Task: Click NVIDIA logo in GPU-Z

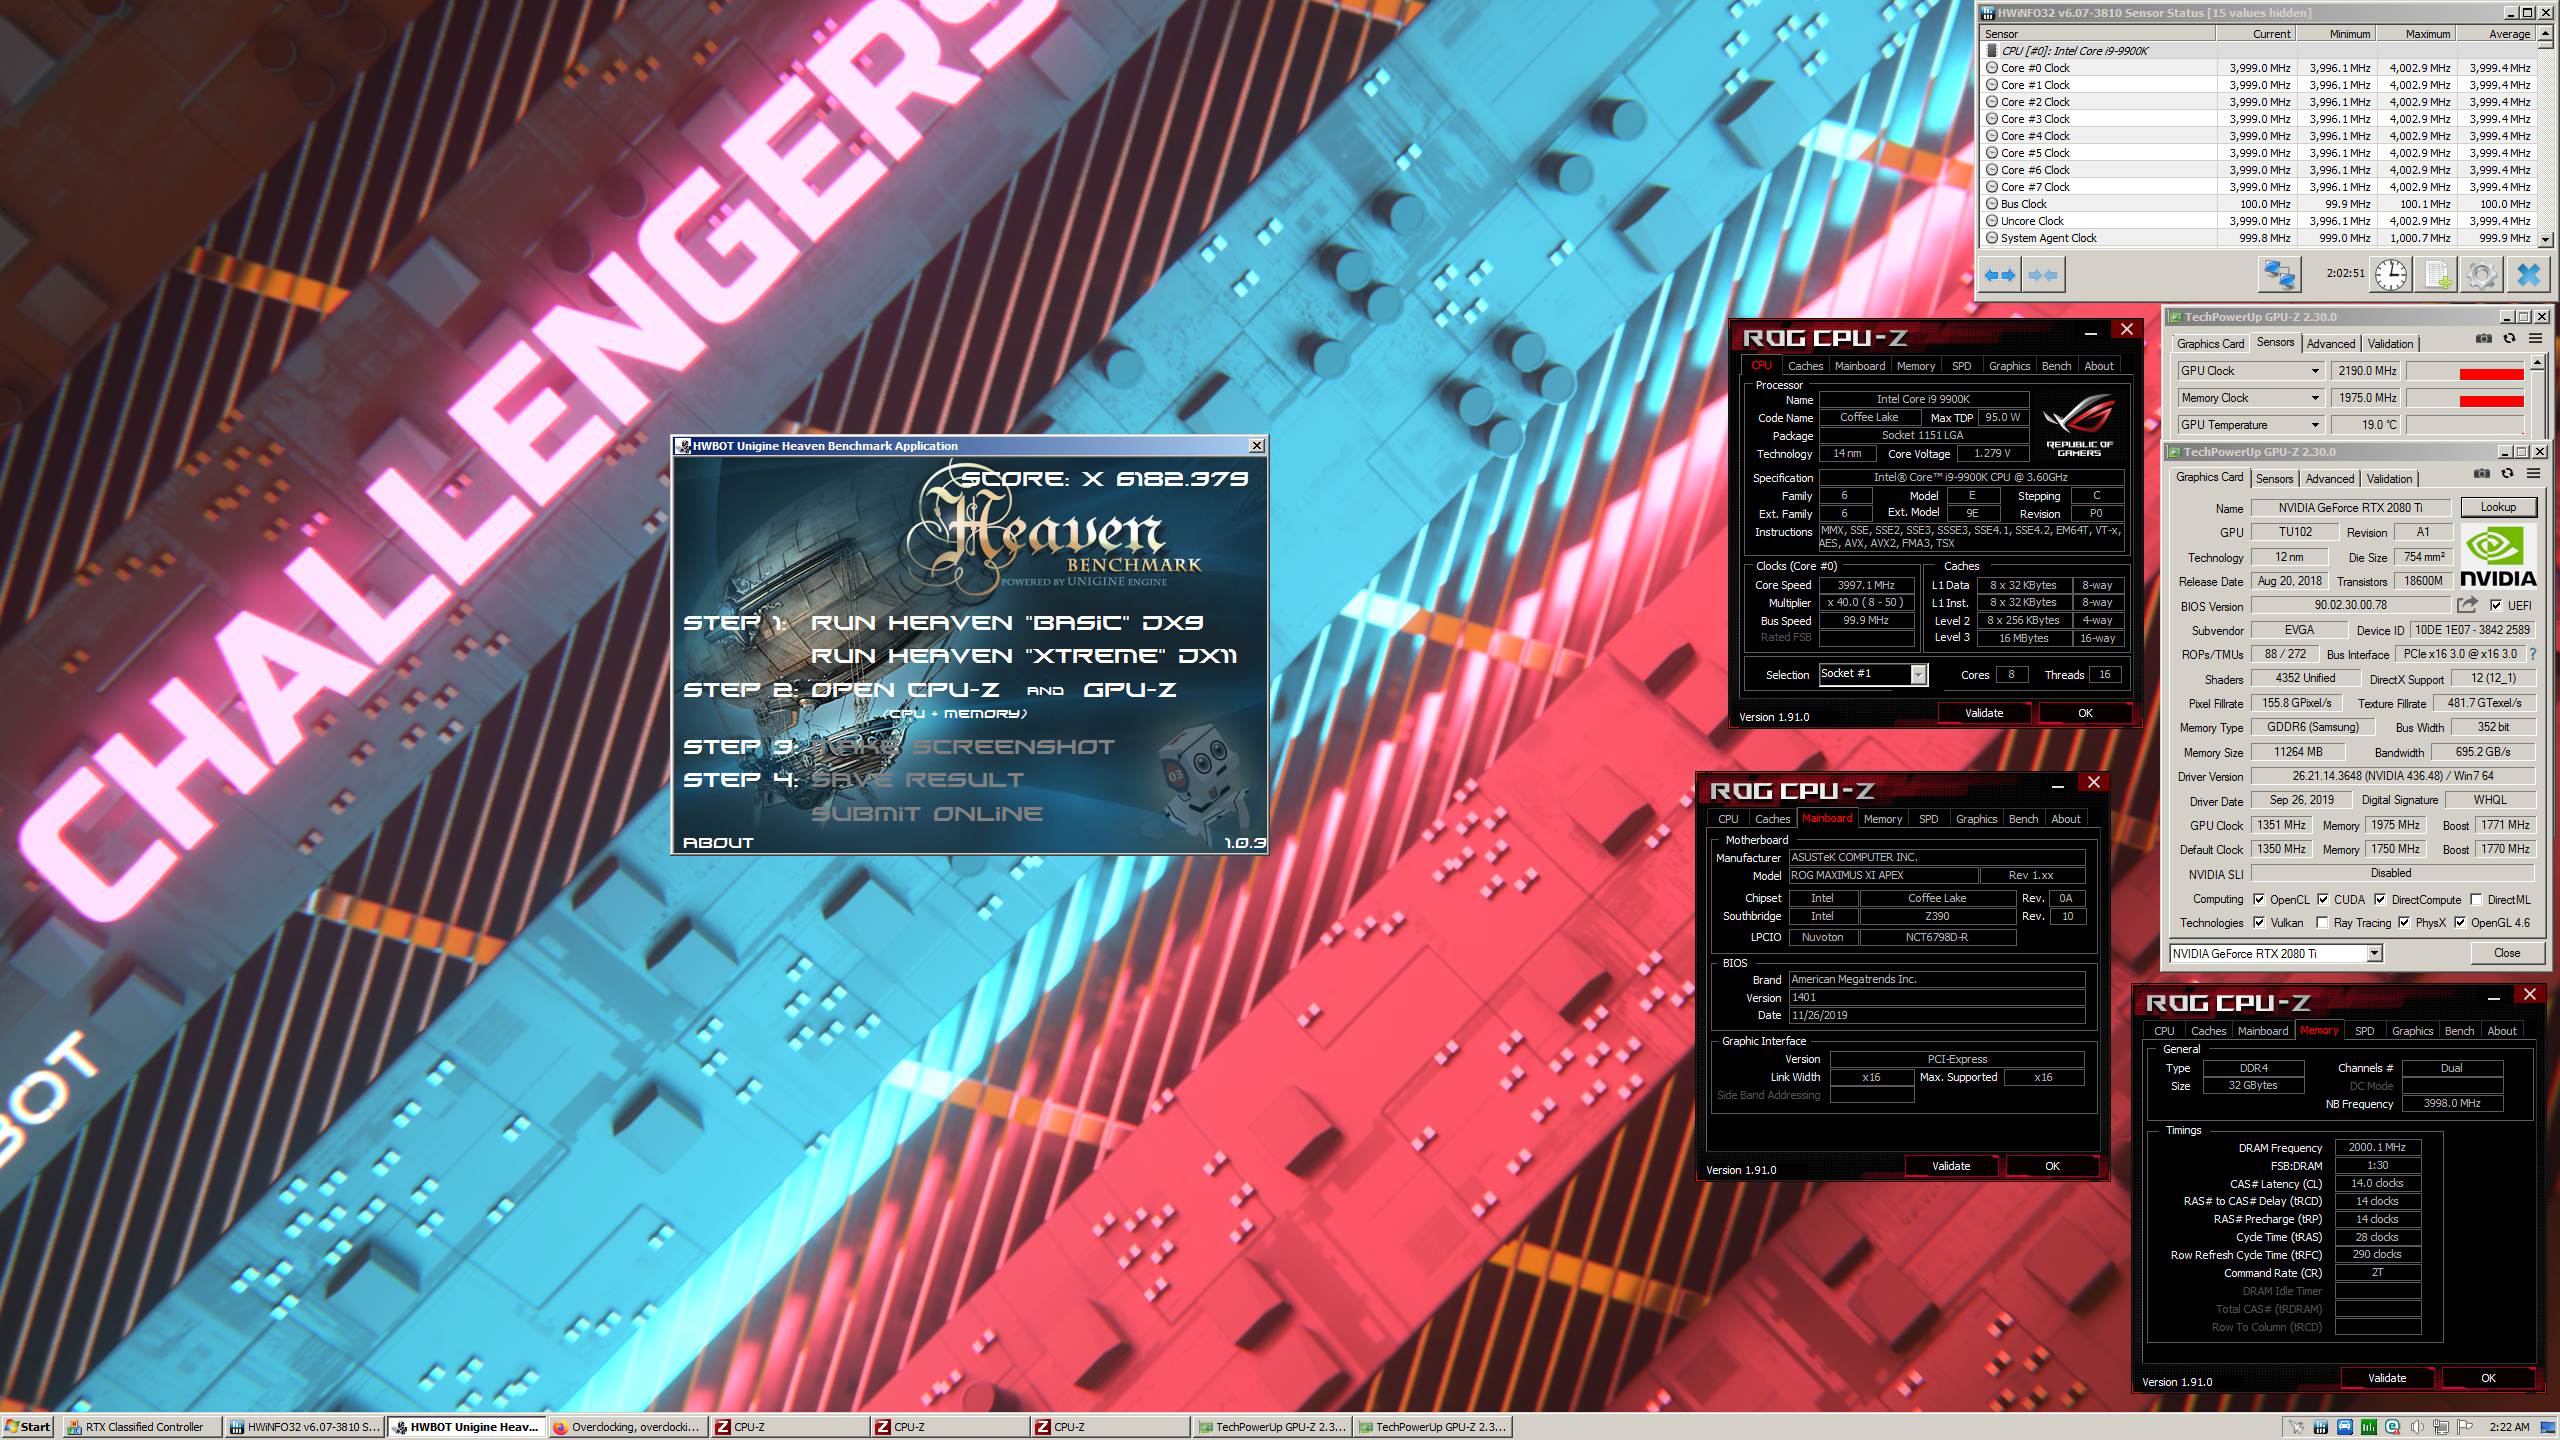Action: (x=2497, y=557)
